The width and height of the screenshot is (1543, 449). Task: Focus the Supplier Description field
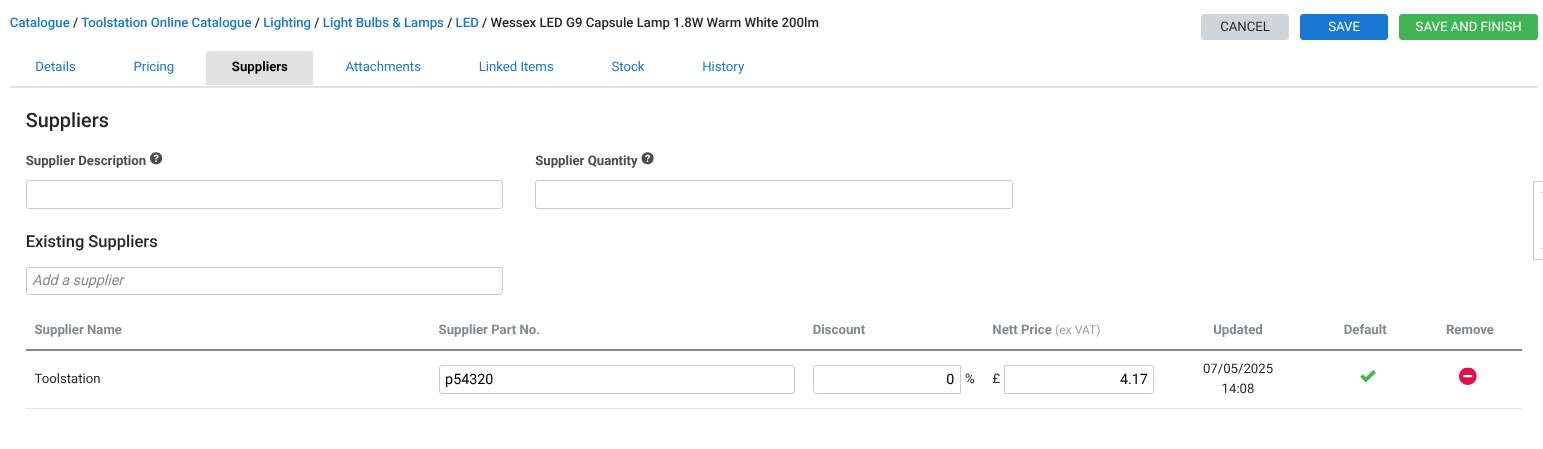pos(264,195)
